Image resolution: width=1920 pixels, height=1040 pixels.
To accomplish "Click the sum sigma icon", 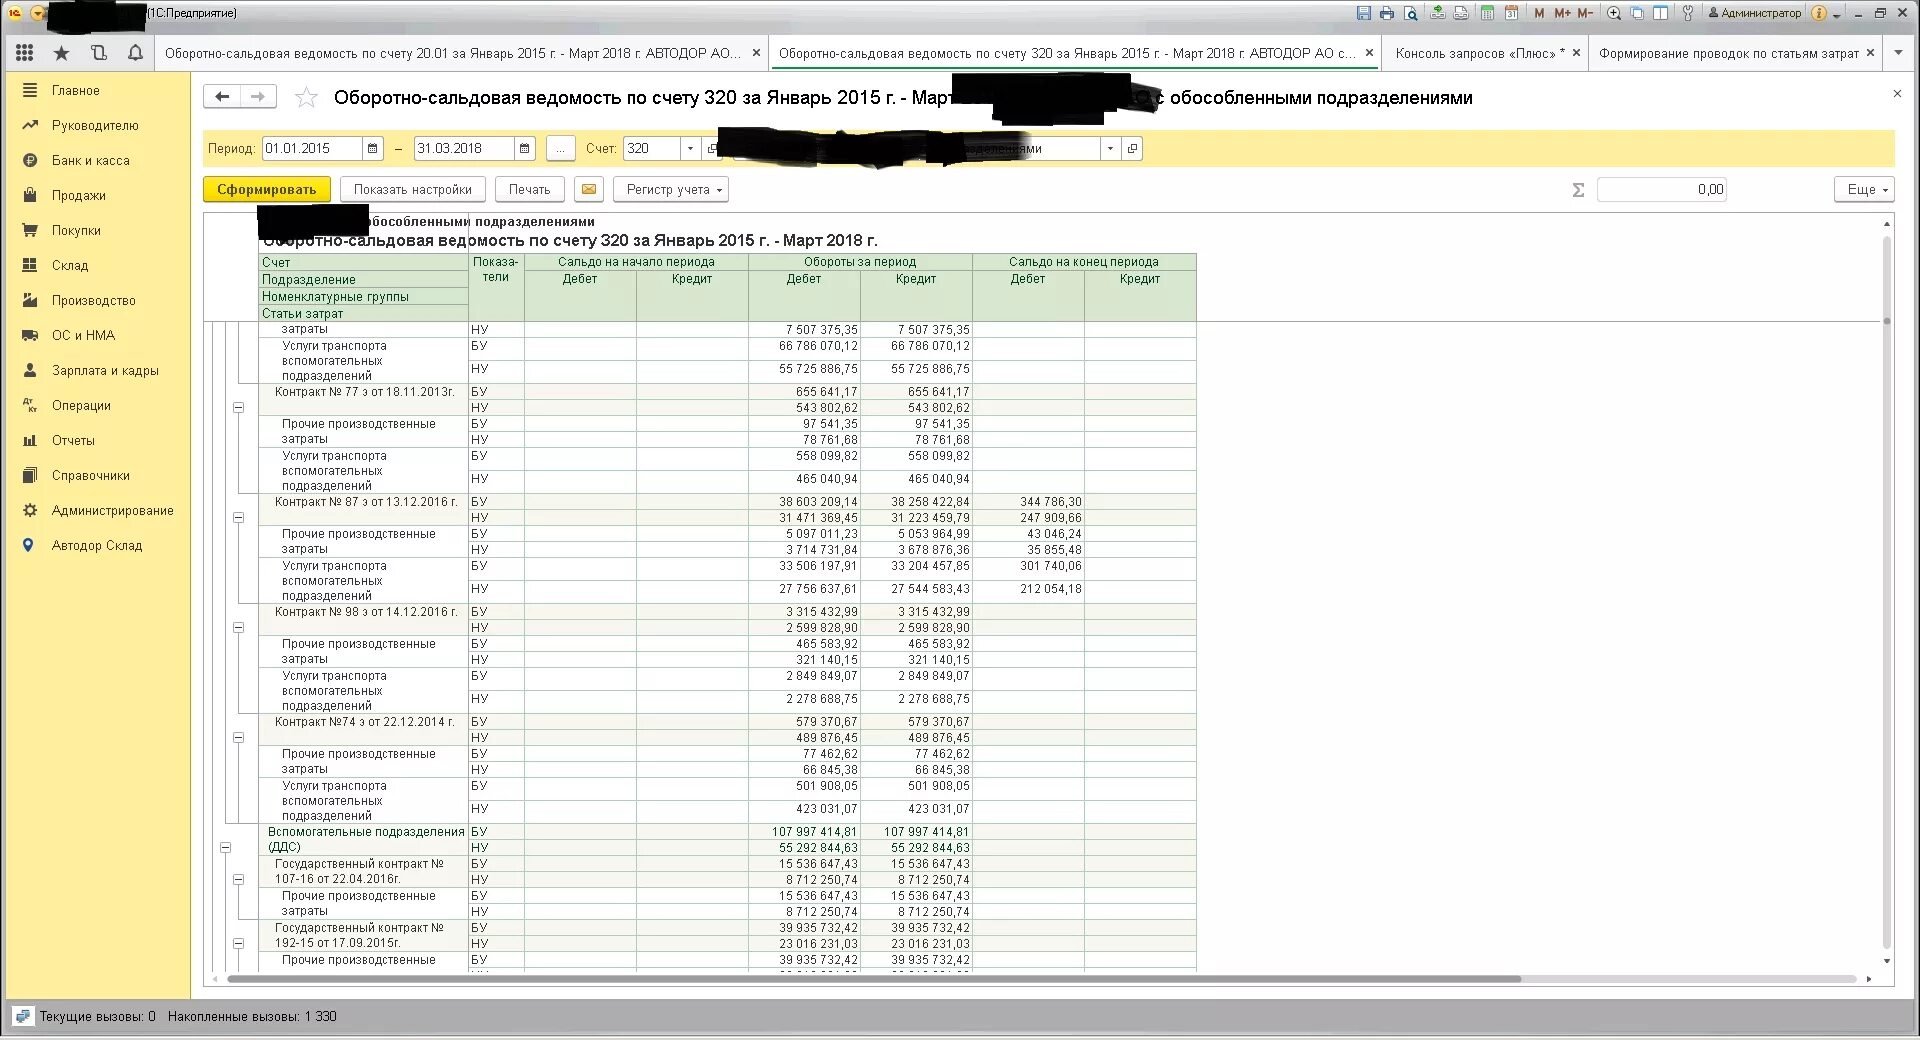I will pos(1578,189).
